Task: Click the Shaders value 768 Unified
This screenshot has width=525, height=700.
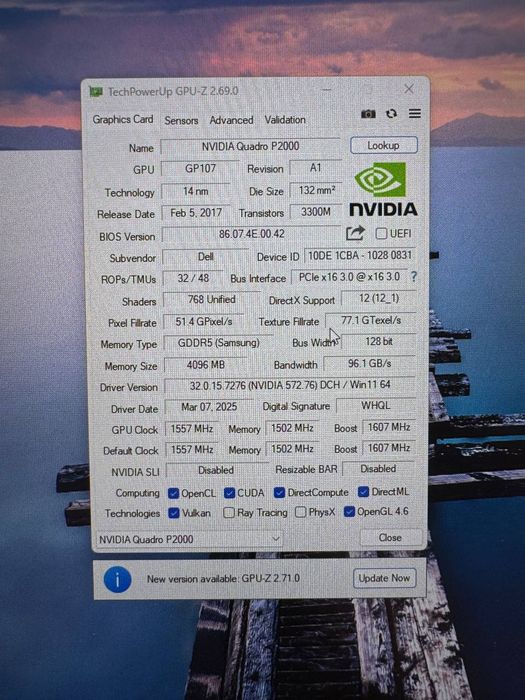Action: 211,300
